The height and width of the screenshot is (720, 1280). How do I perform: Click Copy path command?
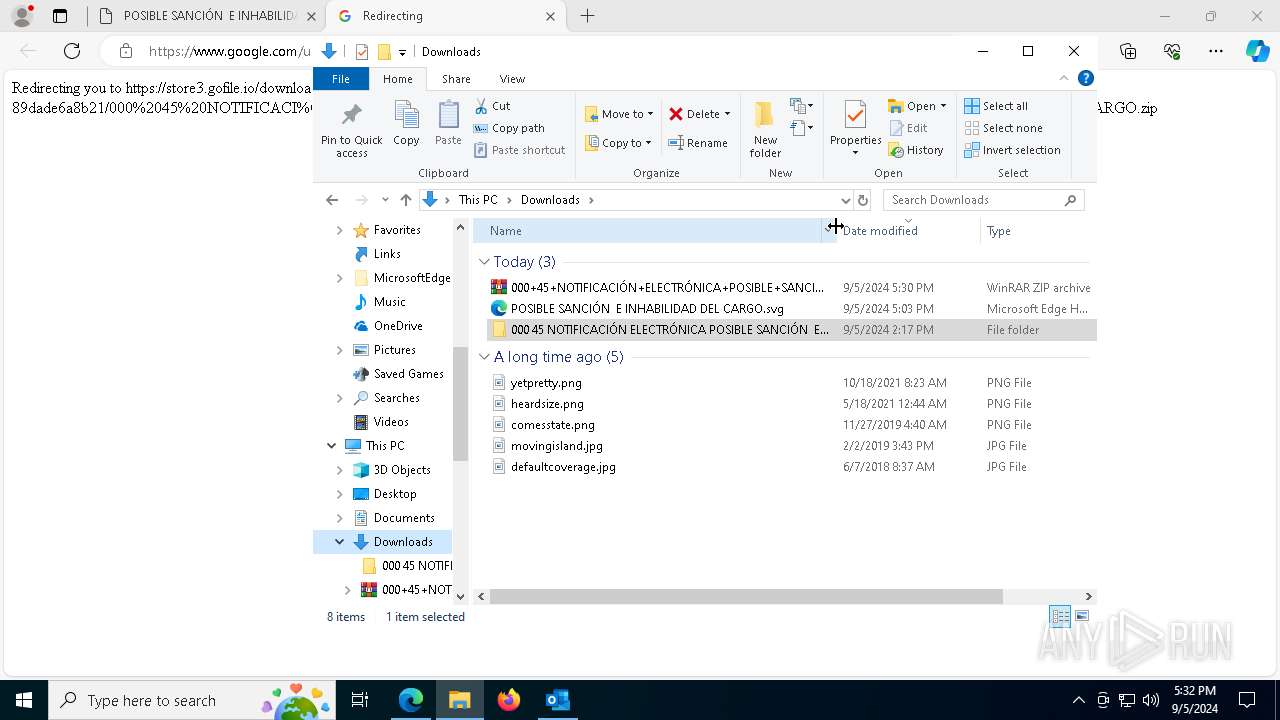509,128
